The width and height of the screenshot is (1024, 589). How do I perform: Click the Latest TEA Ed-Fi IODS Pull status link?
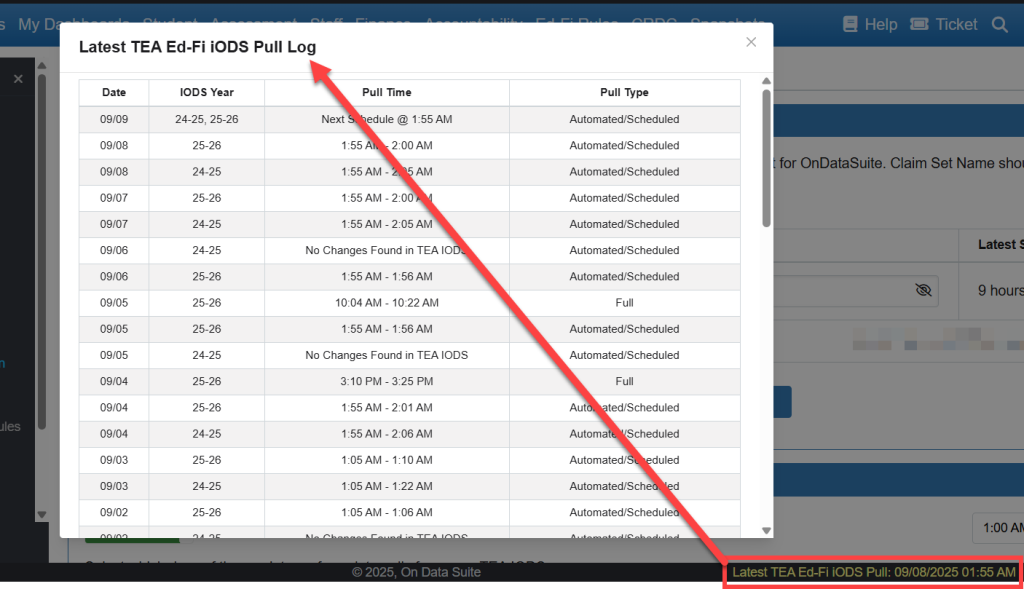point(873,572)
